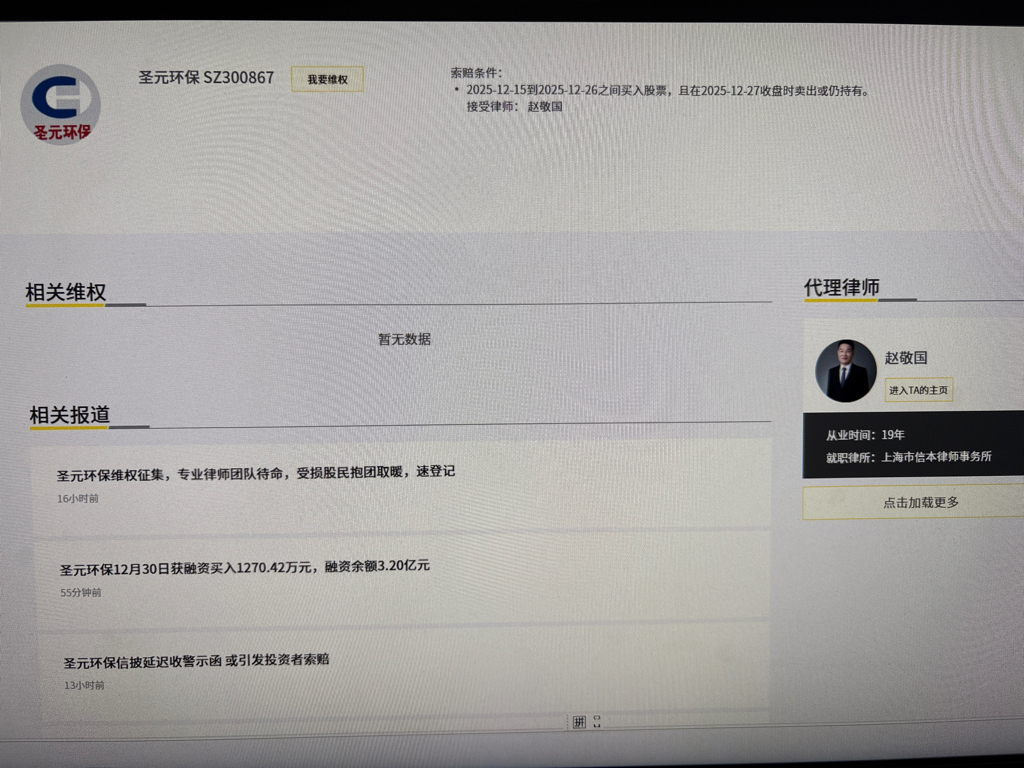Click 点击加载更多 button
The height and width of the screenshot is (768, 1024).
(x=921, y=502)
